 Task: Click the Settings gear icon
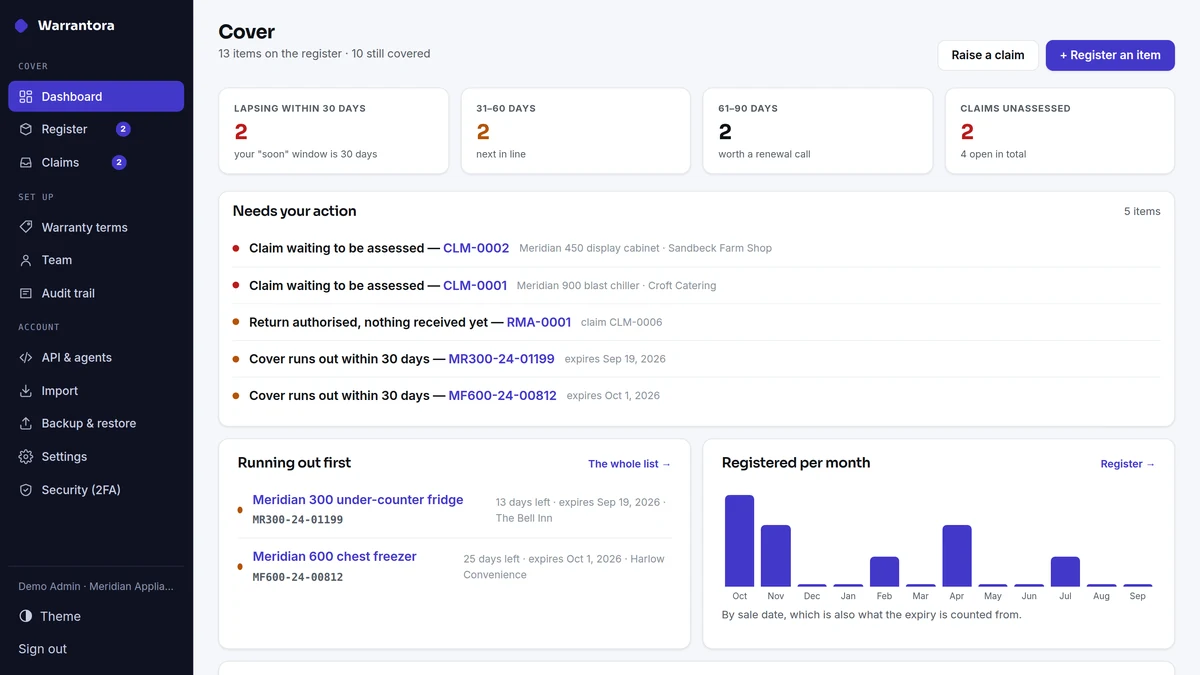tap(26, 456)
